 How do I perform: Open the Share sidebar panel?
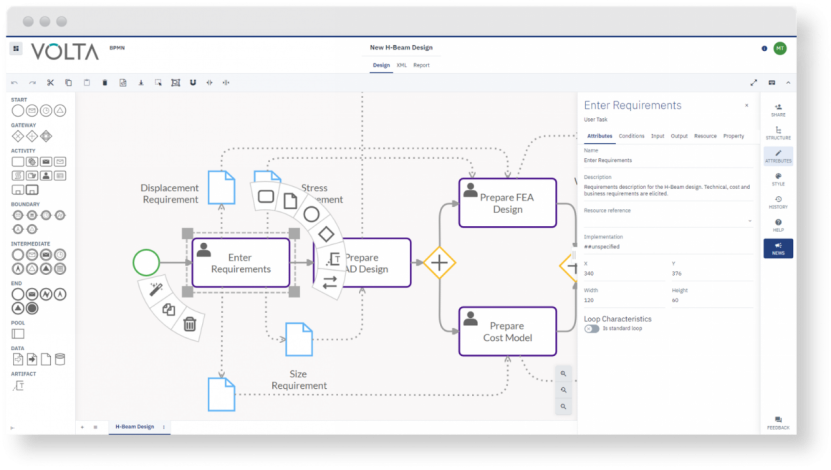778,110
